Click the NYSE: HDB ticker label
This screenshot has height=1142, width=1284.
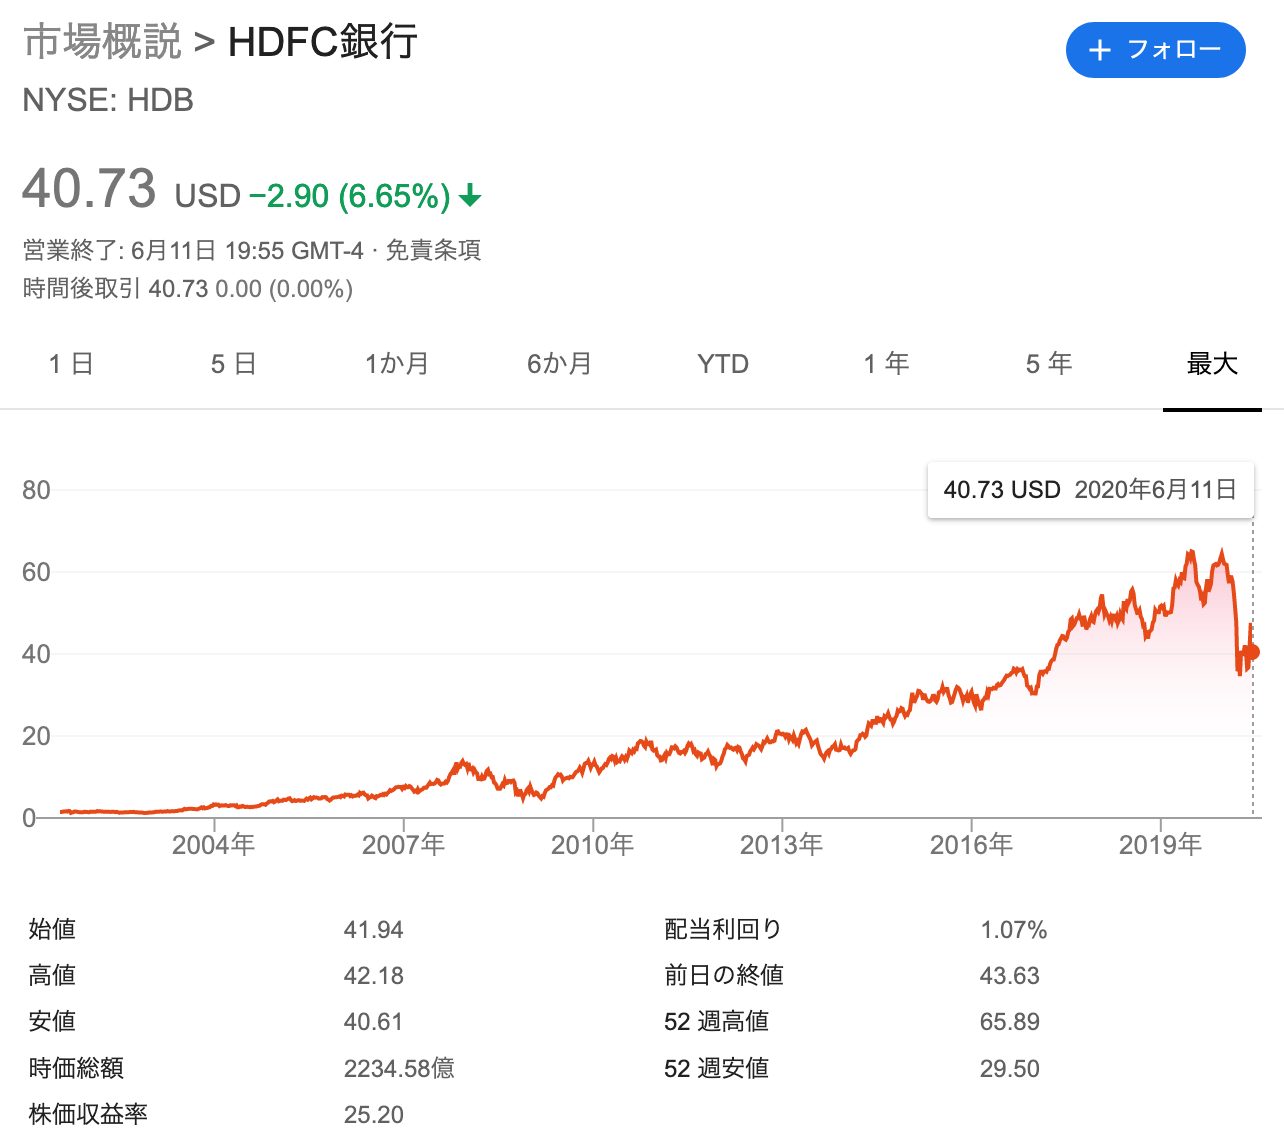108,100
